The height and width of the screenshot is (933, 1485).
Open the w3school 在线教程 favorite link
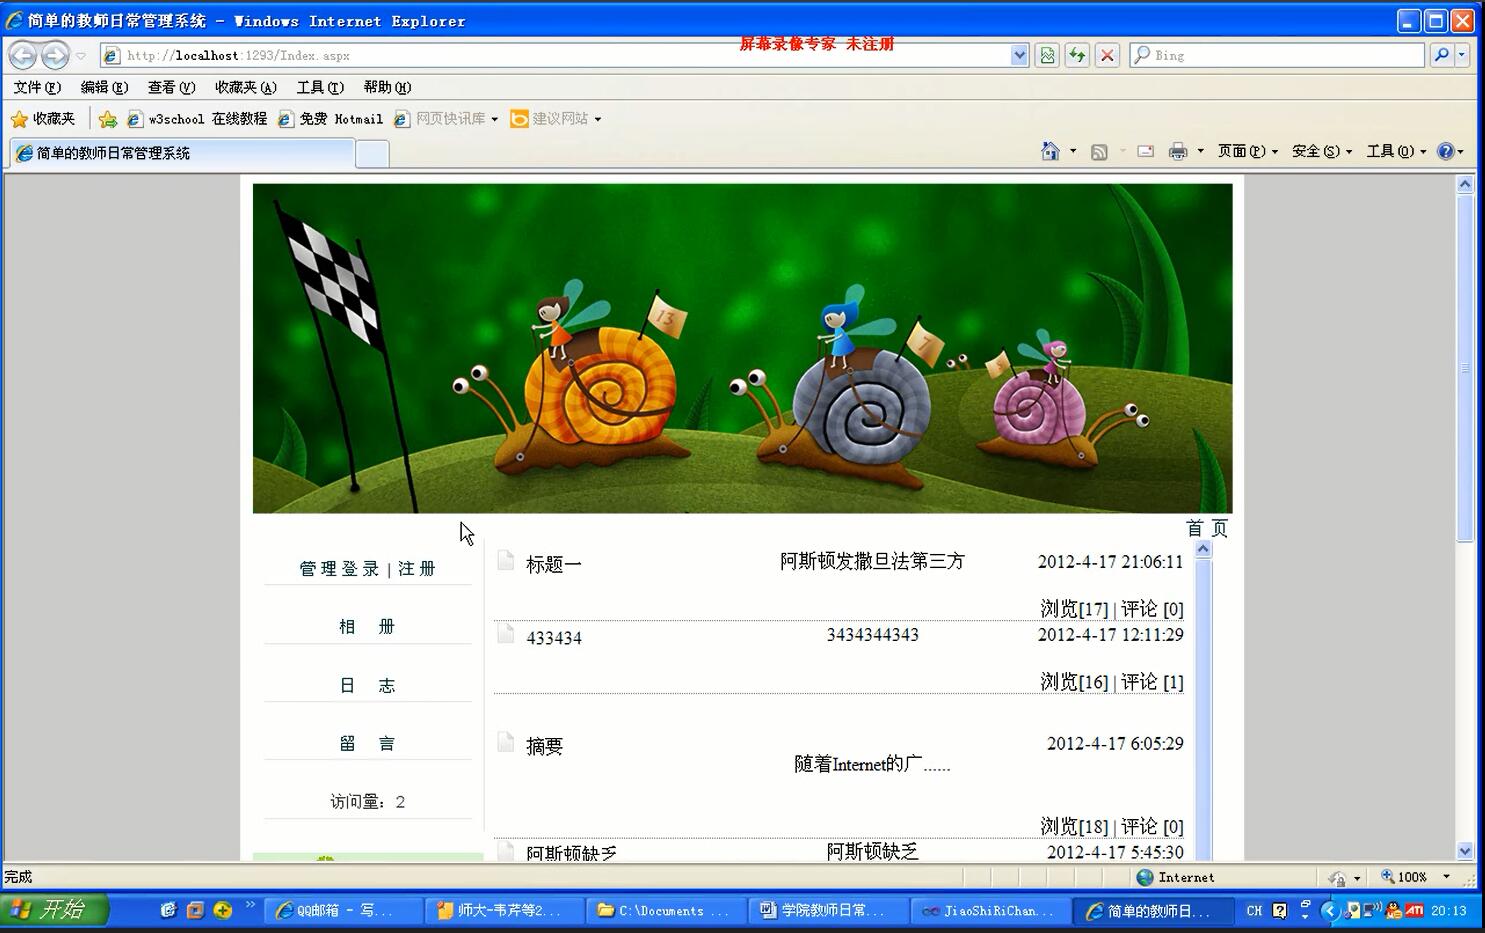pyautogui.click(x=197, y=119)
